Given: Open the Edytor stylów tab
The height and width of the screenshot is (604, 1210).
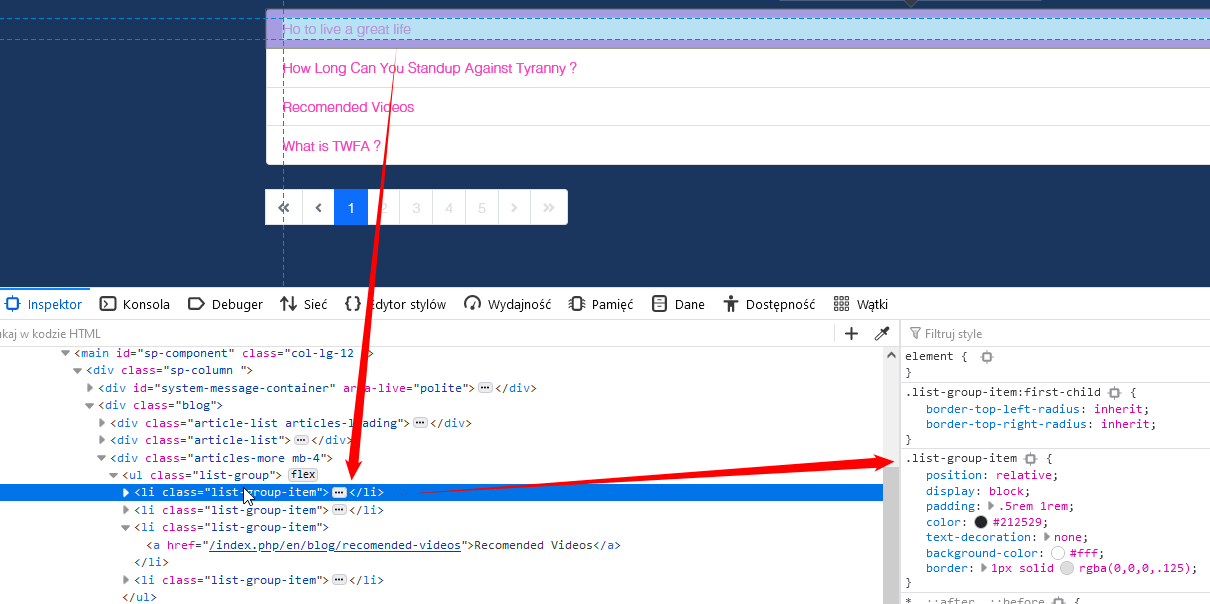Looking at the screenshot, I should click(395, 304).
